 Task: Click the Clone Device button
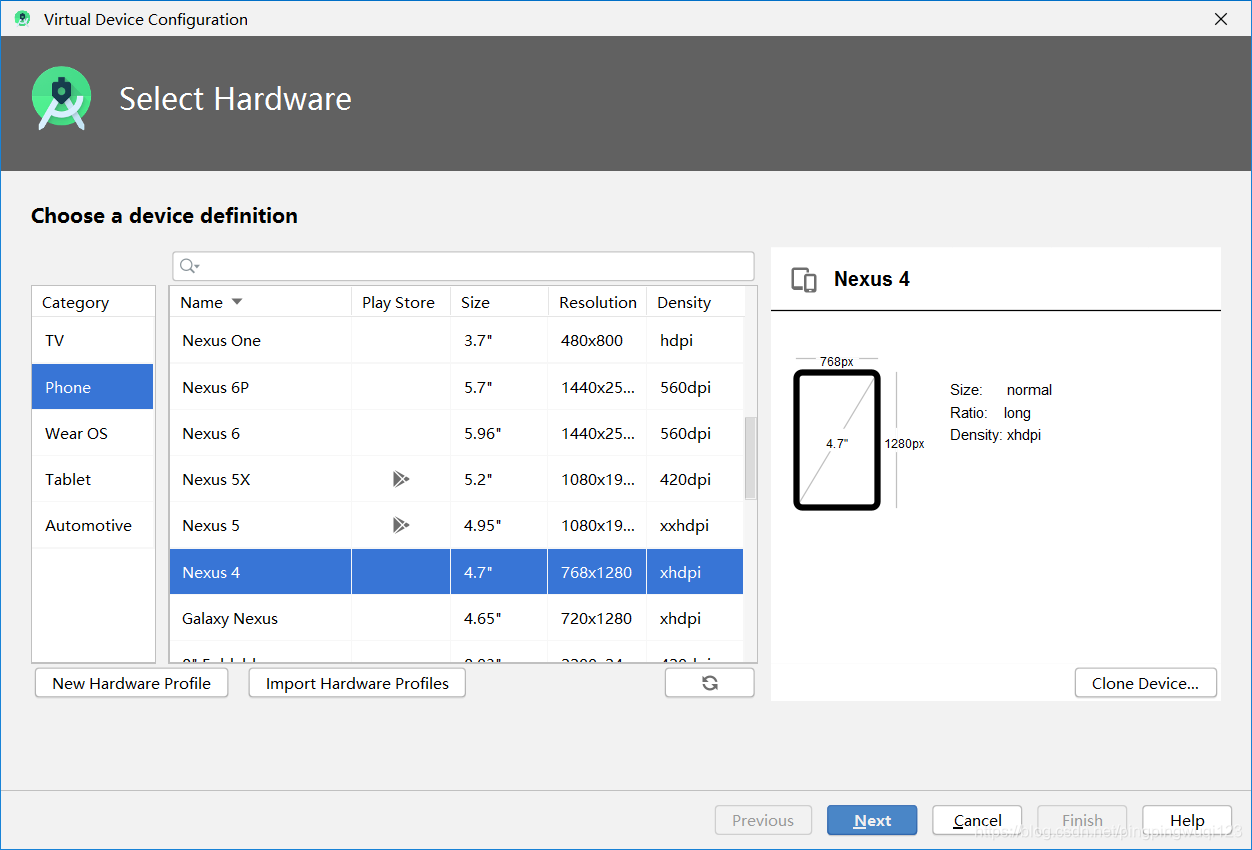click(x=1145, y=683)
